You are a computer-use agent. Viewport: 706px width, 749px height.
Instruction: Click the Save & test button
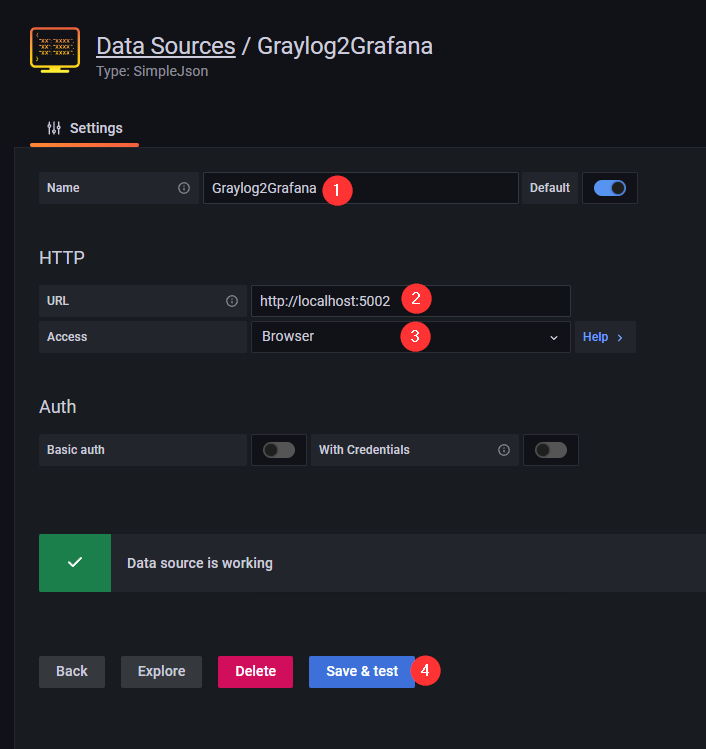[362, 672]
